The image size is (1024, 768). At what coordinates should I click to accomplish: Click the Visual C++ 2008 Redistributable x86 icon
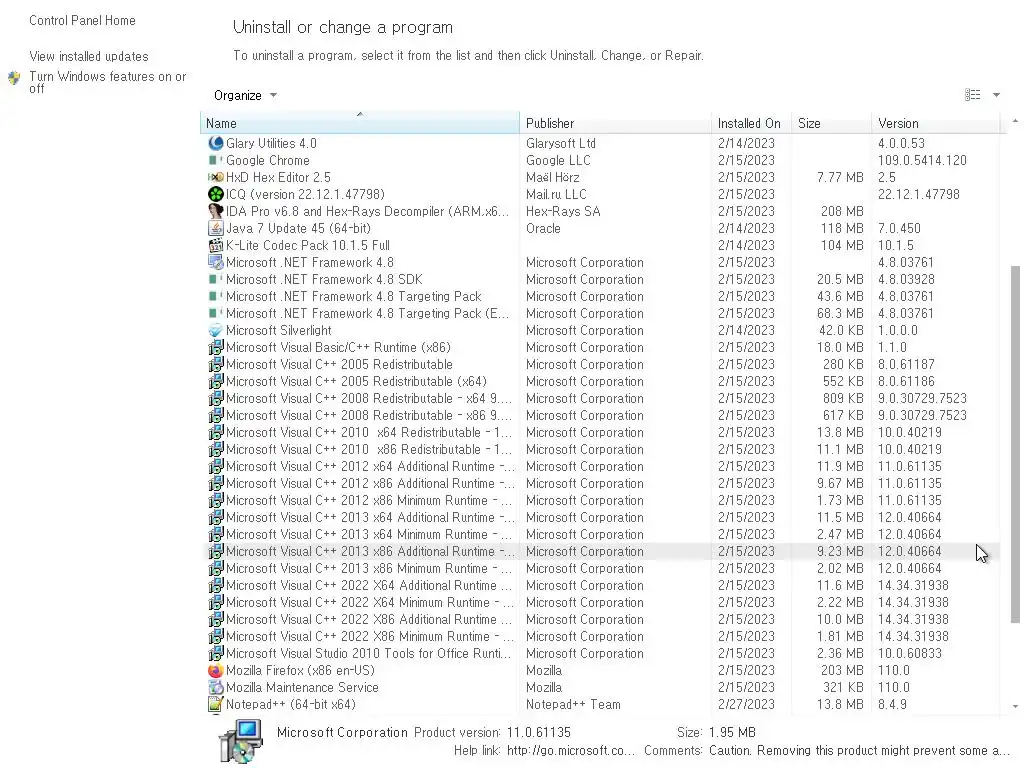tap(216, 415)
